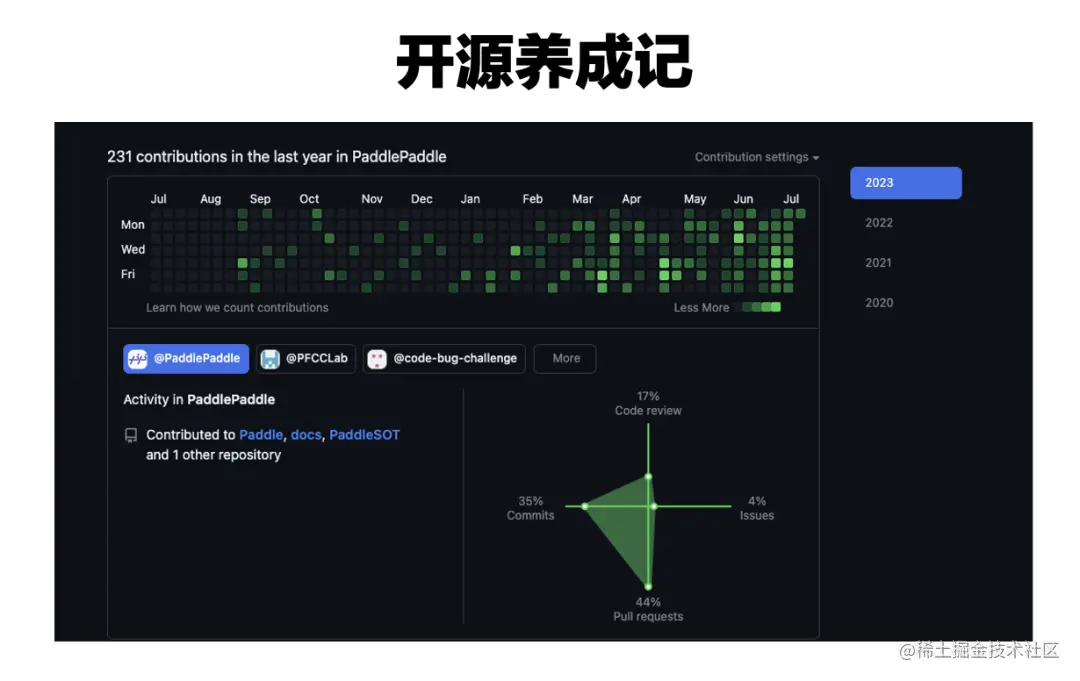Select the @code-bug-challenge organization filter
The image size is (1080, 681).
[x=444, y=358]
